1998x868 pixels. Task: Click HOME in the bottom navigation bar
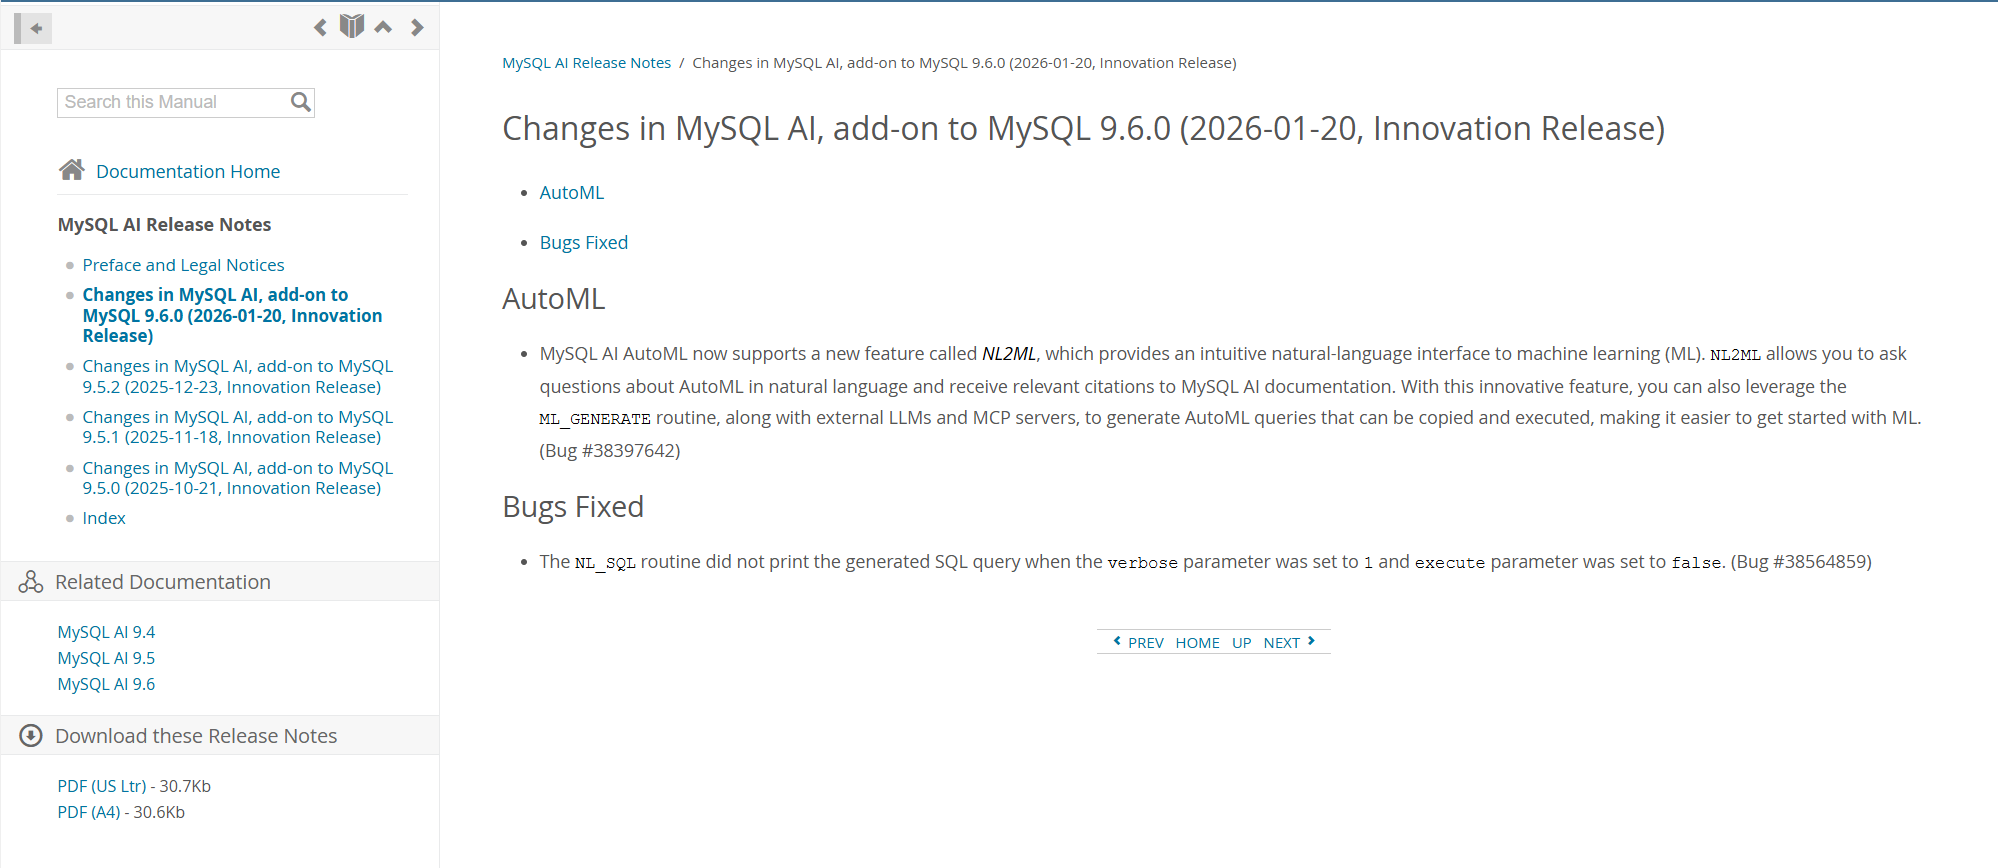tap(1197, 642)
